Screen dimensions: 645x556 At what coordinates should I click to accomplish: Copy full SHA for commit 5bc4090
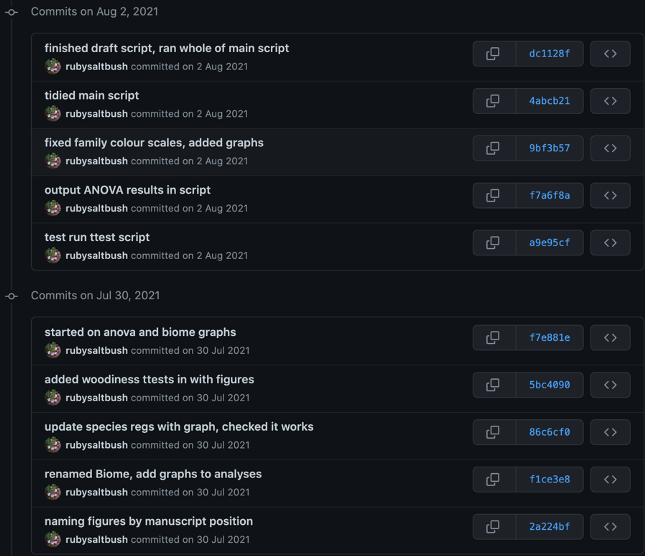pos(493,385)
